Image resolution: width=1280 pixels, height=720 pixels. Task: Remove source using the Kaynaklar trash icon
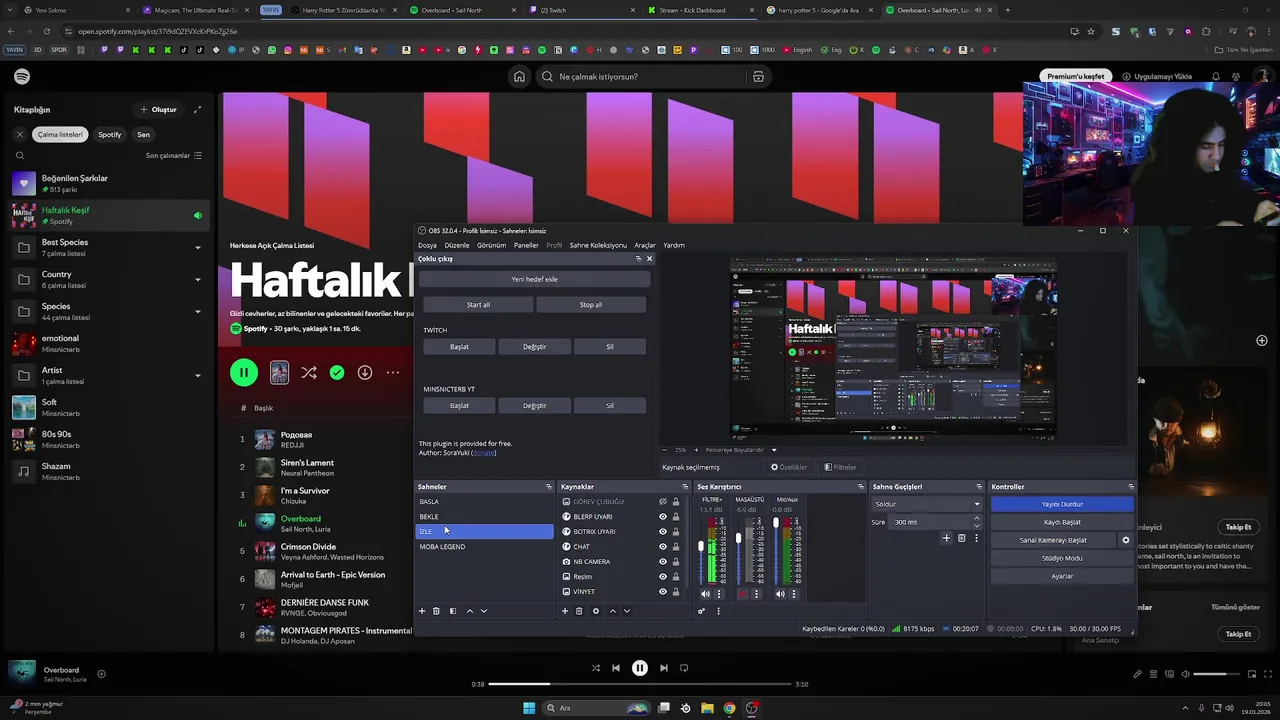[579, 611]
